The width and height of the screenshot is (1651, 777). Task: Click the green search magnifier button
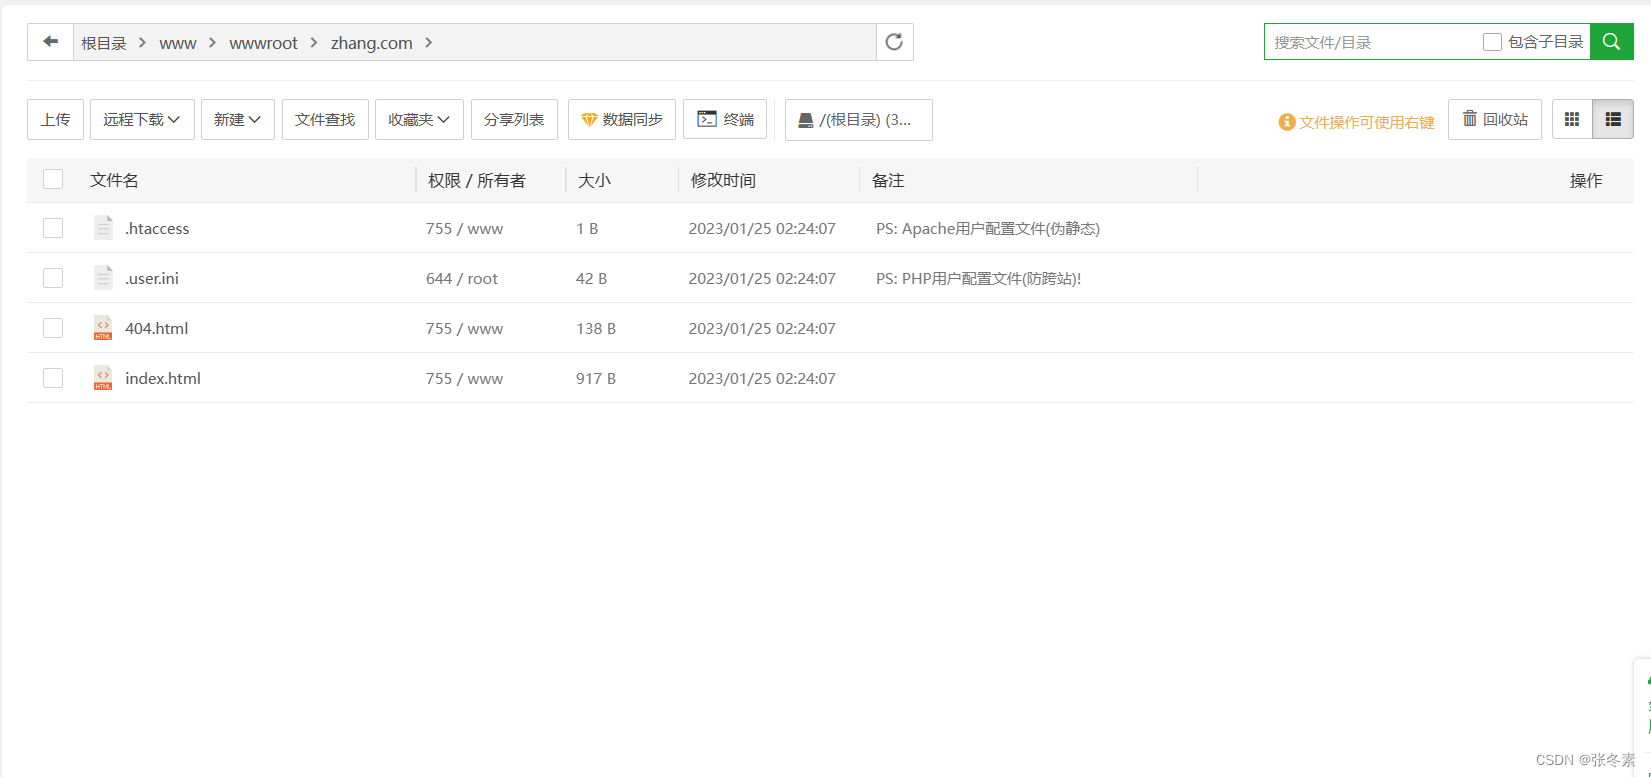(x=1611, y=42)
